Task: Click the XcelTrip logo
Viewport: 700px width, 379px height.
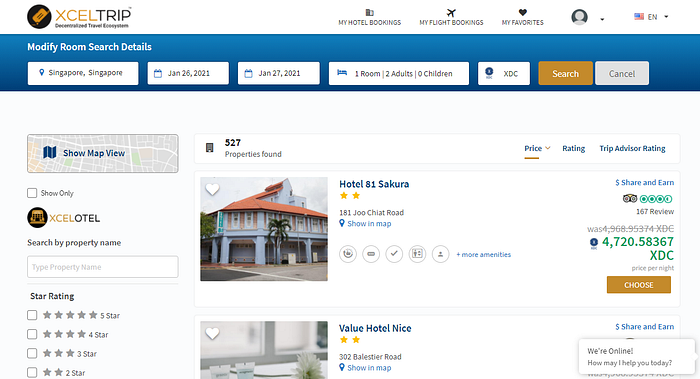Action: [x=79, y=17]
